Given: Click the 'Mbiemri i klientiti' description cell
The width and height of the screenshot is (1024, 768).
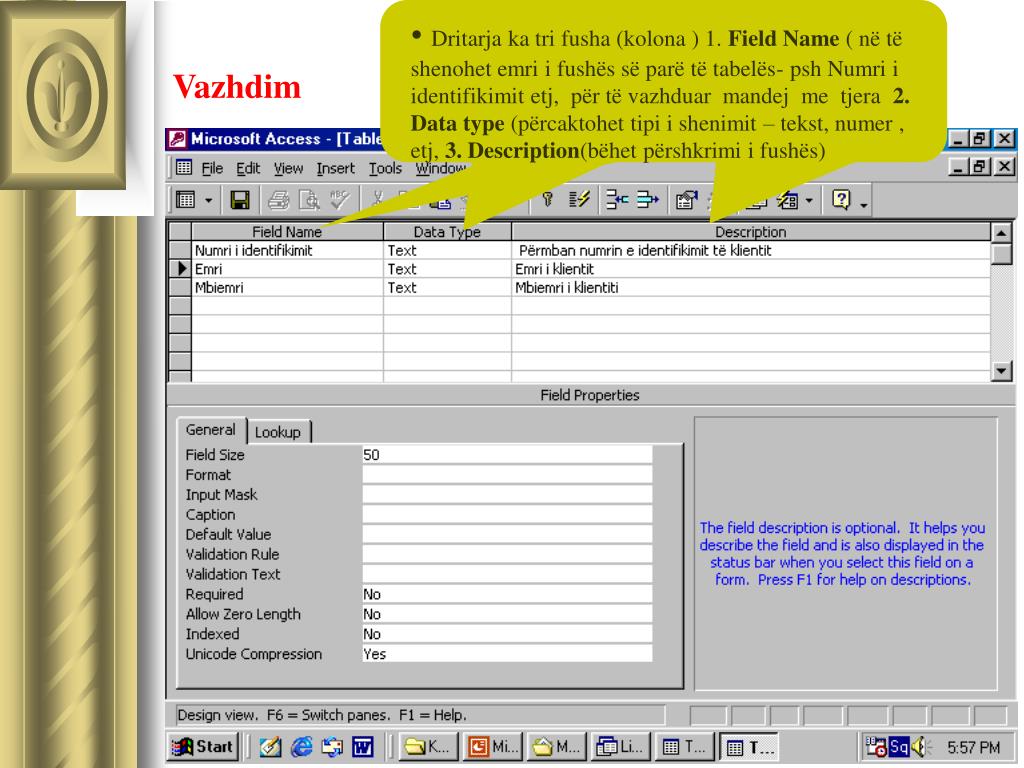Looking at the screenshot, I should coord(751,288).
